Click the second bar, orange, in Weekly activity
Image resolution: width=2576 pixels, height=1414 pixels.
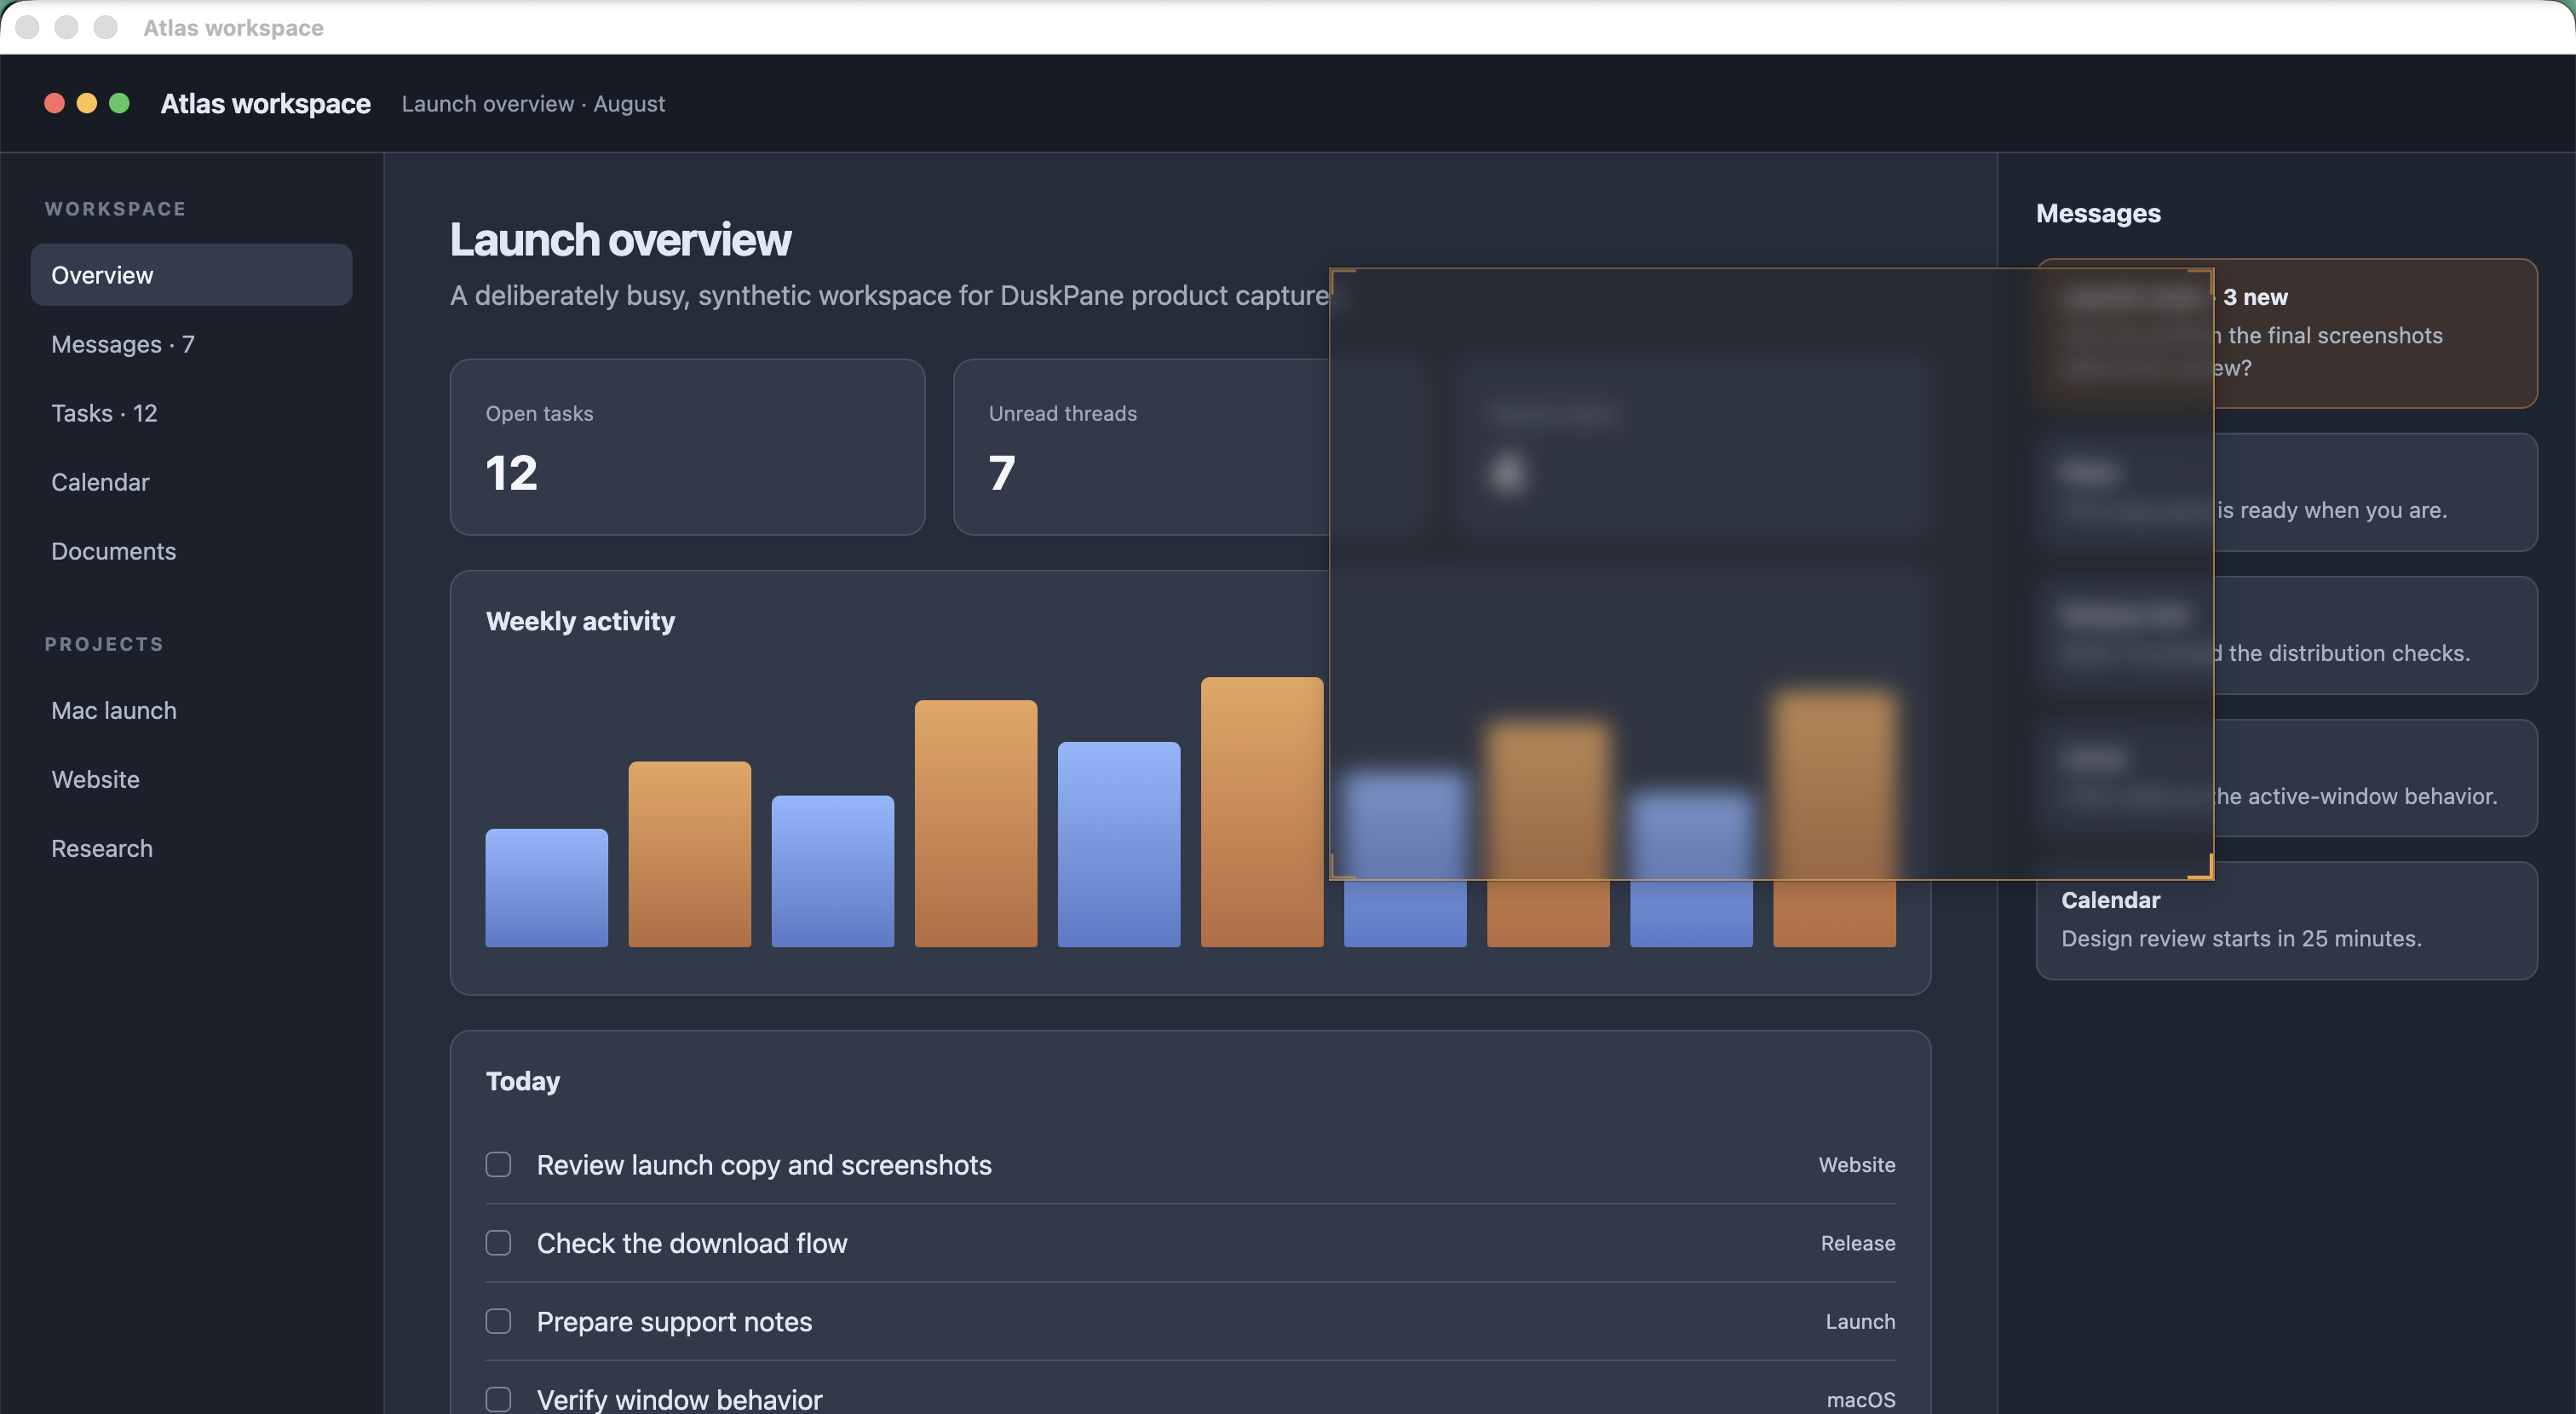[689, 854]
